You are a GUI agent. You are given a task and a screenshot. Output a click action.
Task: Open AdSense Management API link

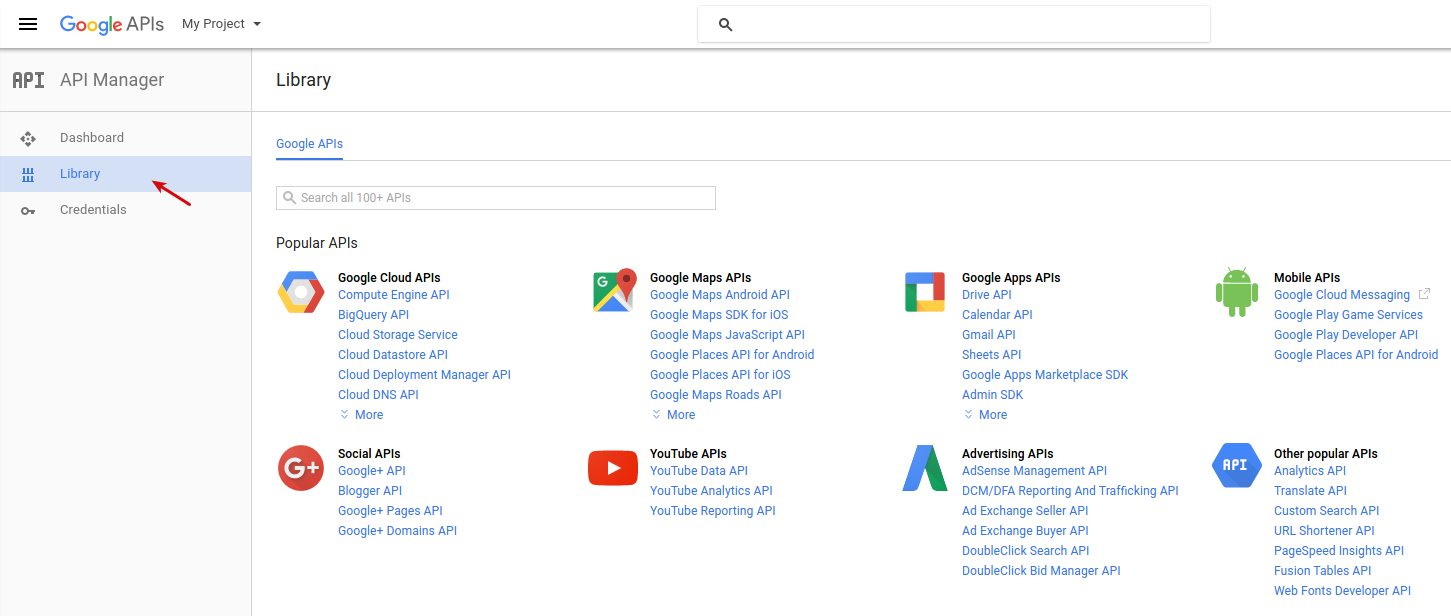tap(1034, 471)
